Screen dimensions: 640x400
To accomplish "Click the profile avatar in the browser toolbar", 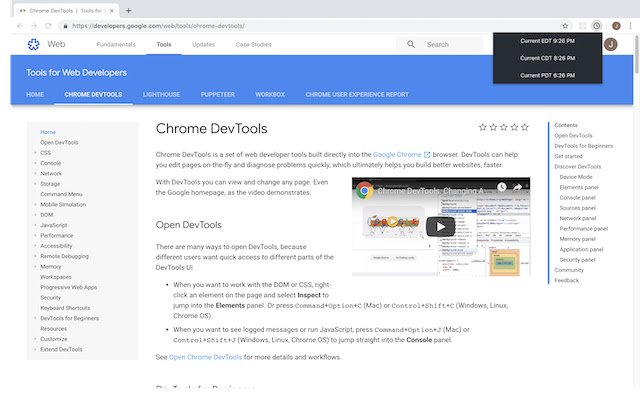I will click(x=616, y=26).
